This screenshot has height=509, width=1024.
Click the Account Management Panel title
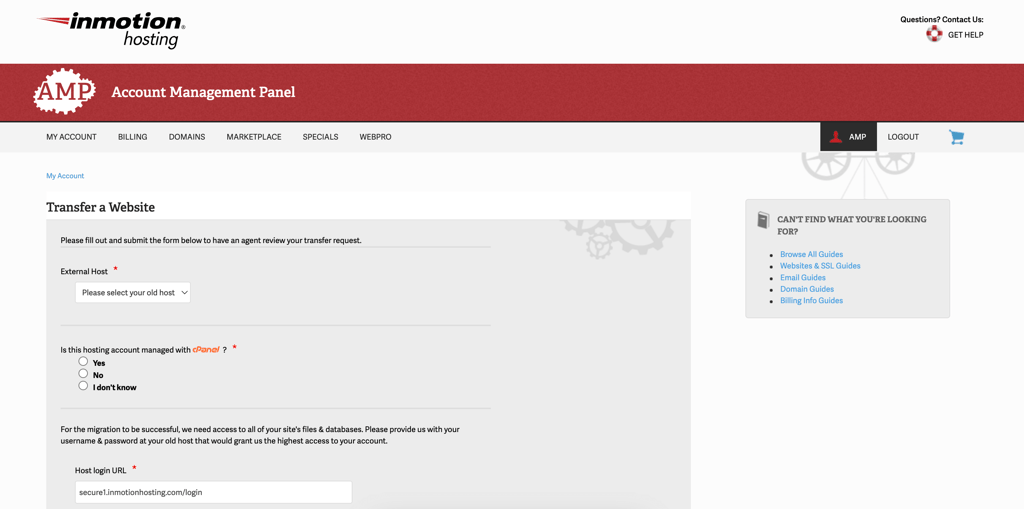coord(203,92)
